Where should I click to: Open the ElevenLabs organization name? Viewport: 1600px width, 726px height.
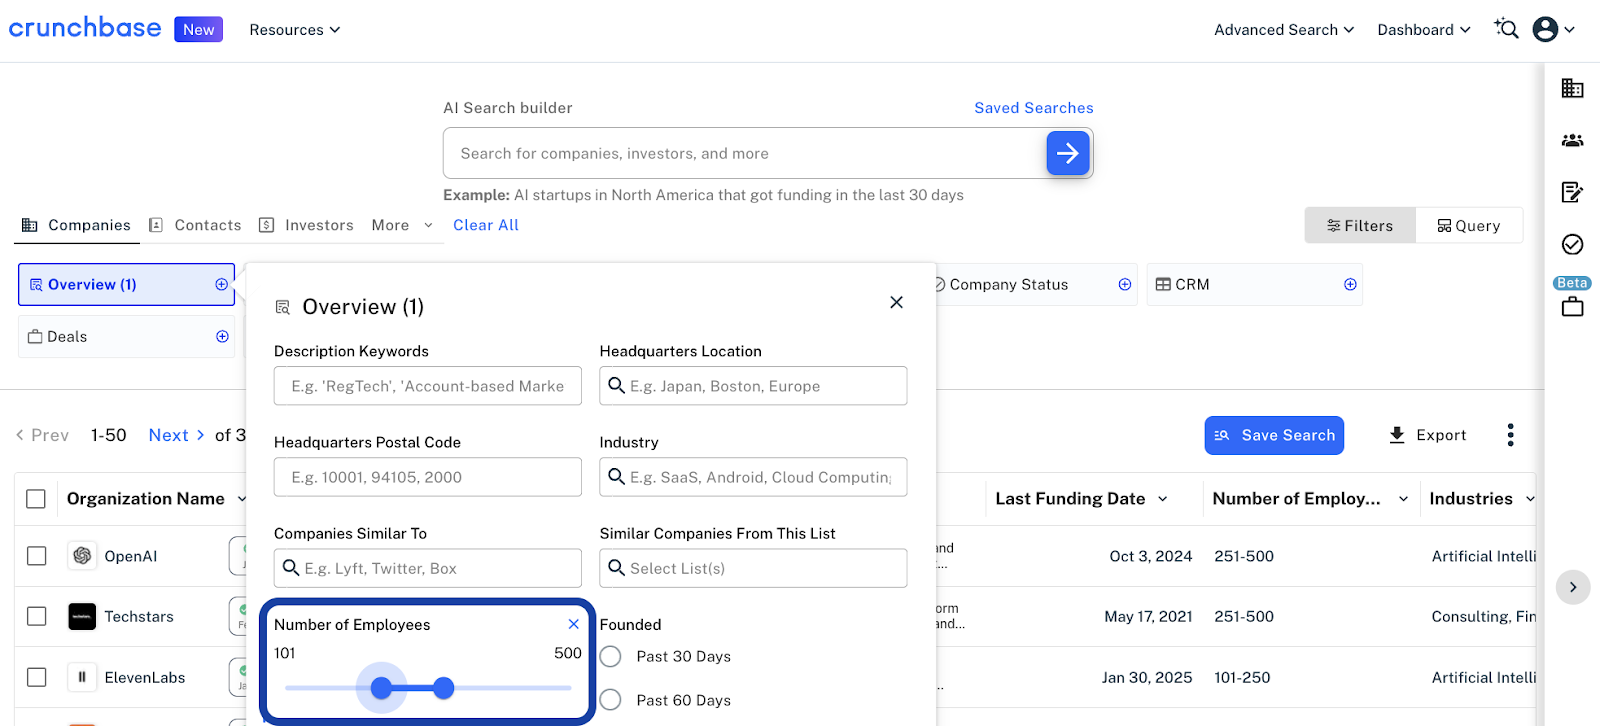pos(145,677)
